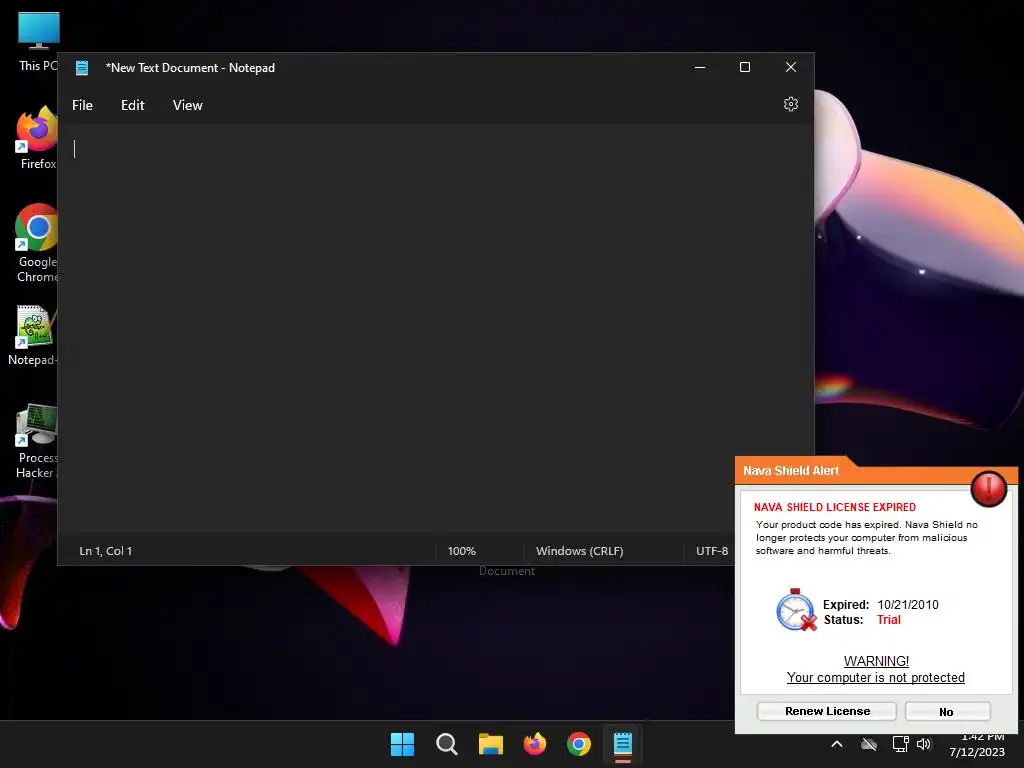Close the Notepad window
Viewport: 1024px width, 768px height.
791,67
